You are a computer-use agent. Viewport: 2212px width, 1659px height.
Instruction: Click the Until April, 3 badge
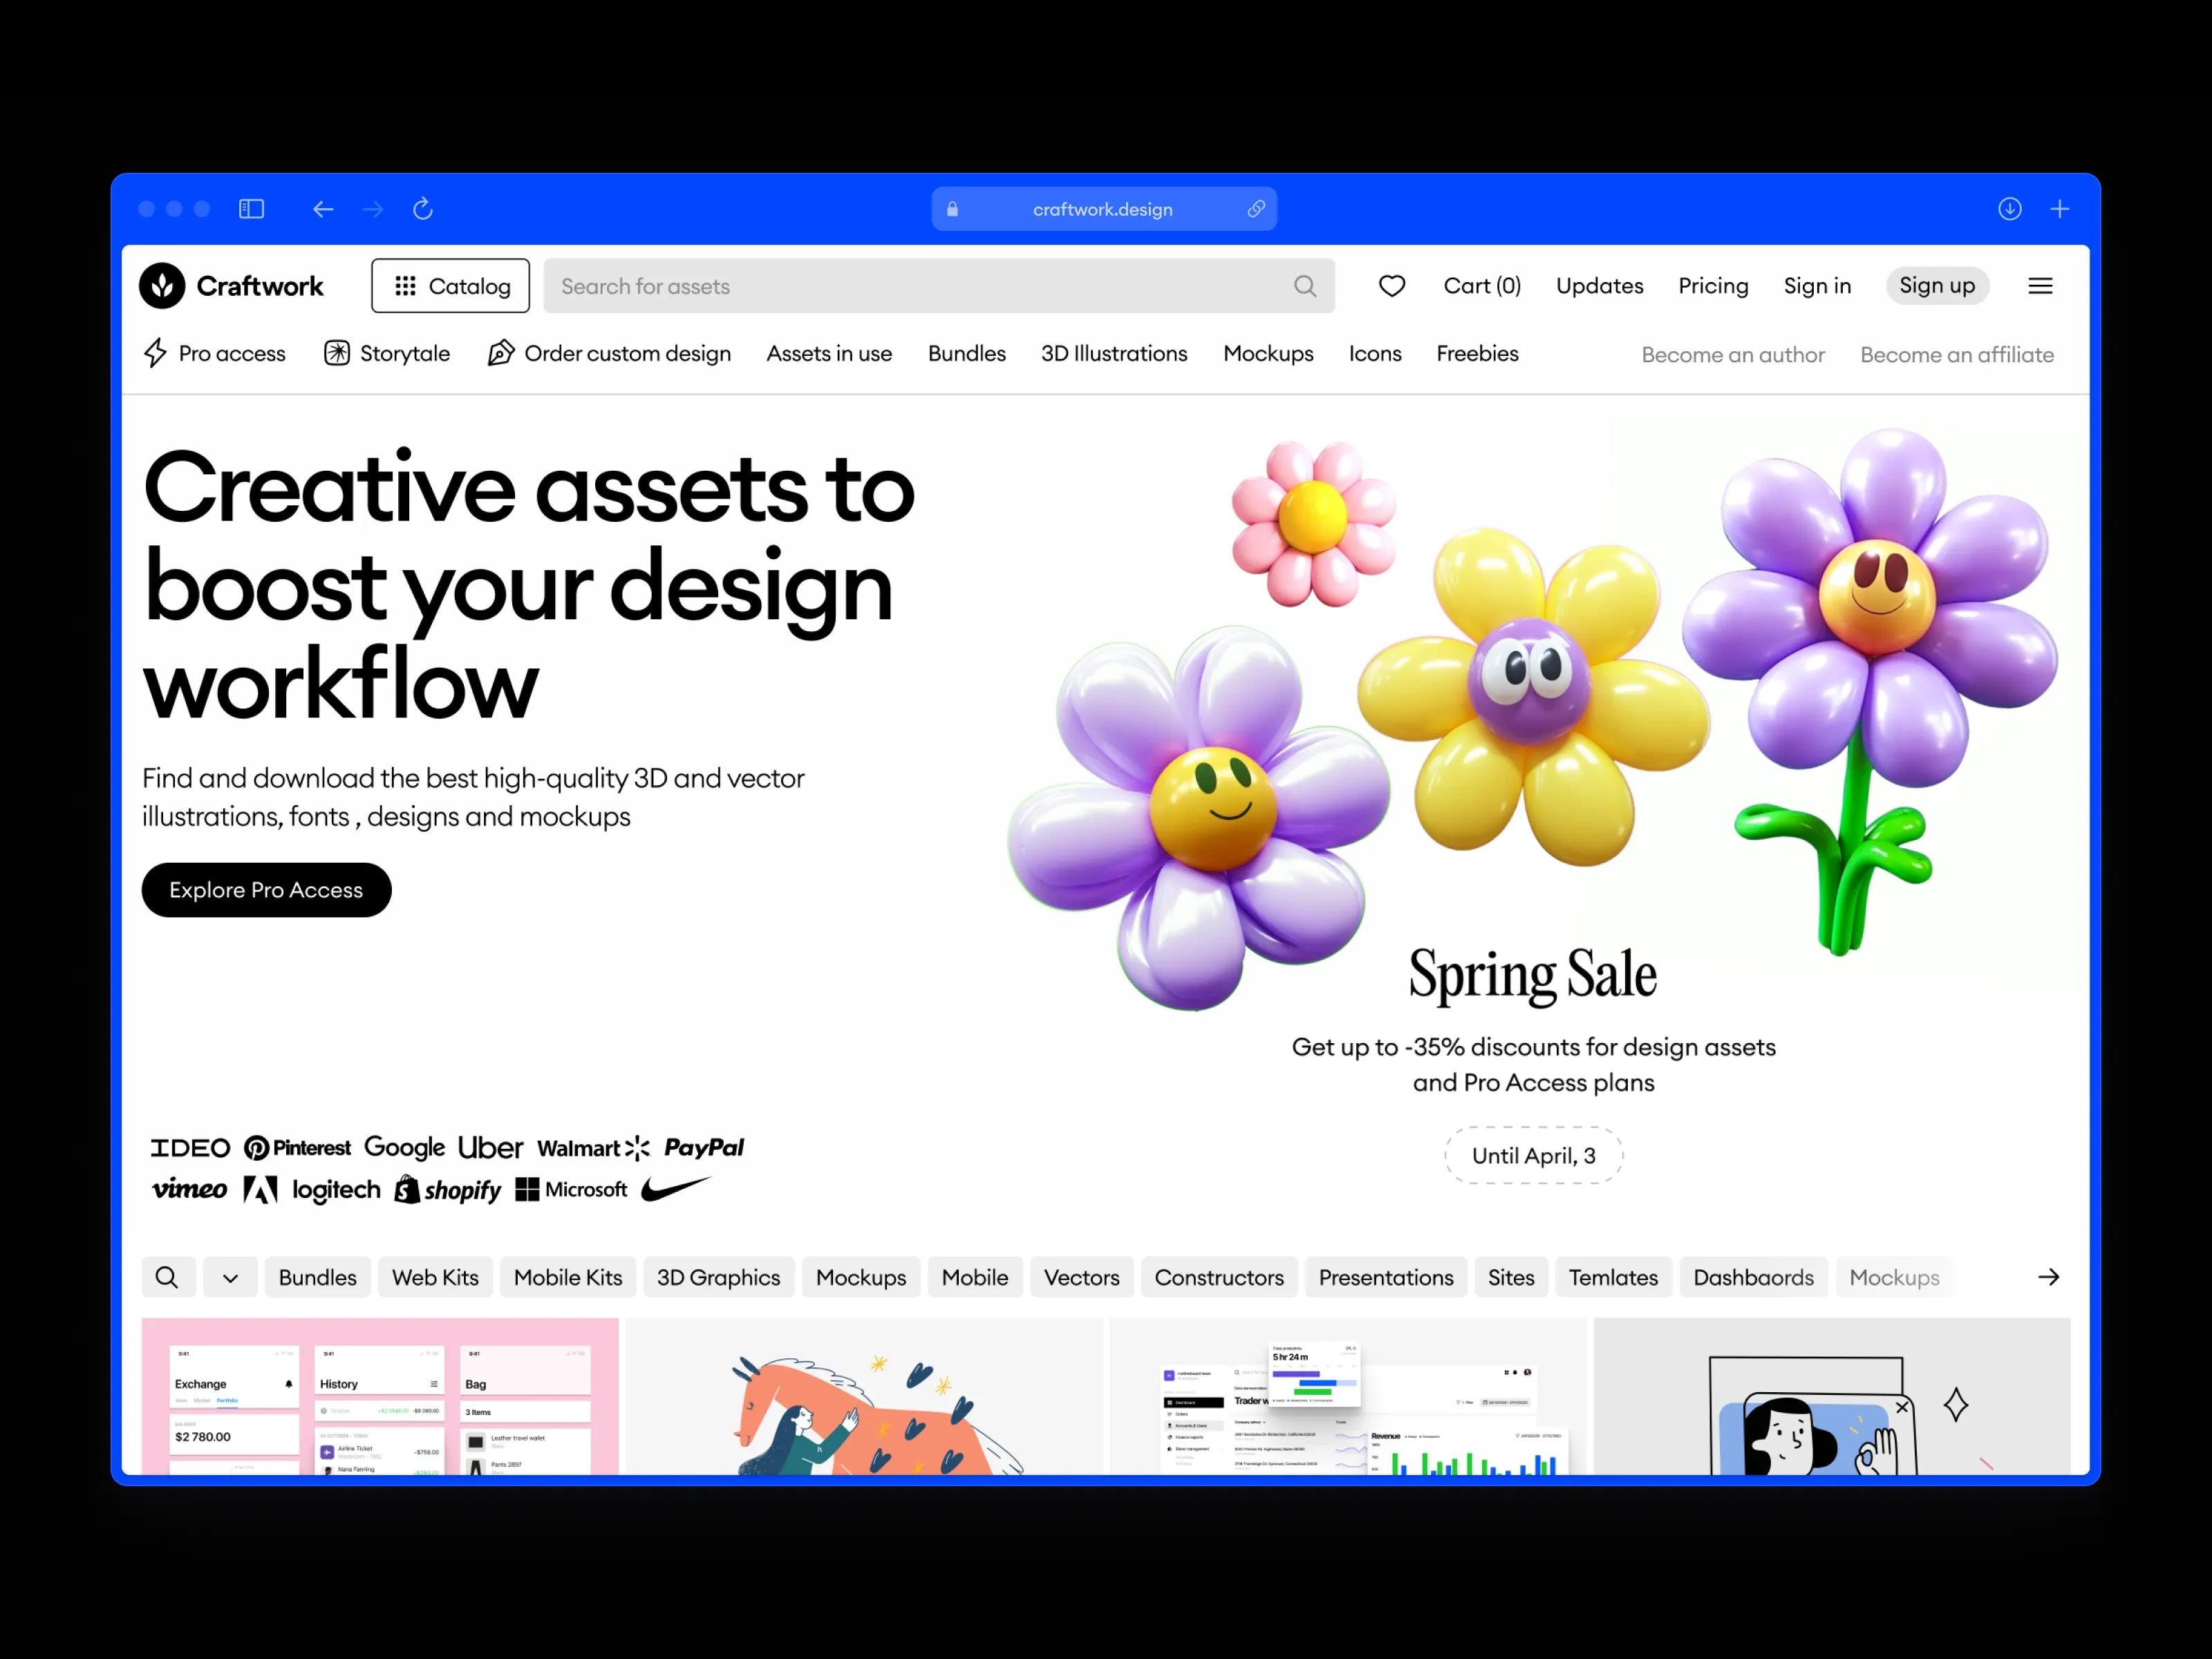click(1533, 1156)
